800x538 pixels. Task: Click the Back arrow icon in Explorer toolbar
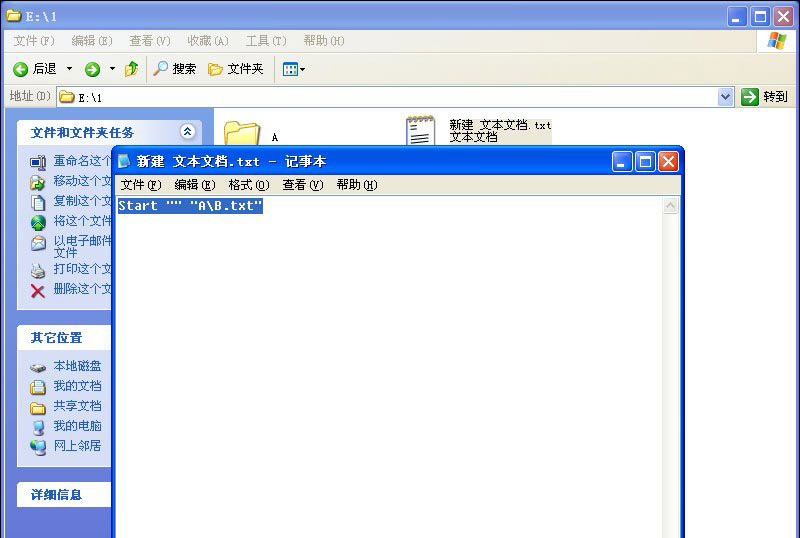point(20,69)
